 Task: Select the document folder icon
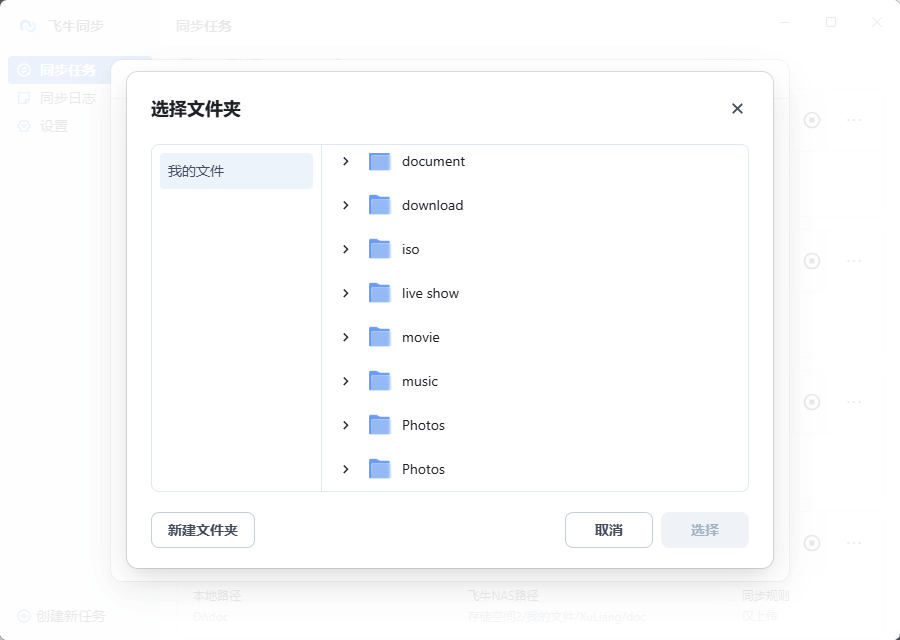378,161
